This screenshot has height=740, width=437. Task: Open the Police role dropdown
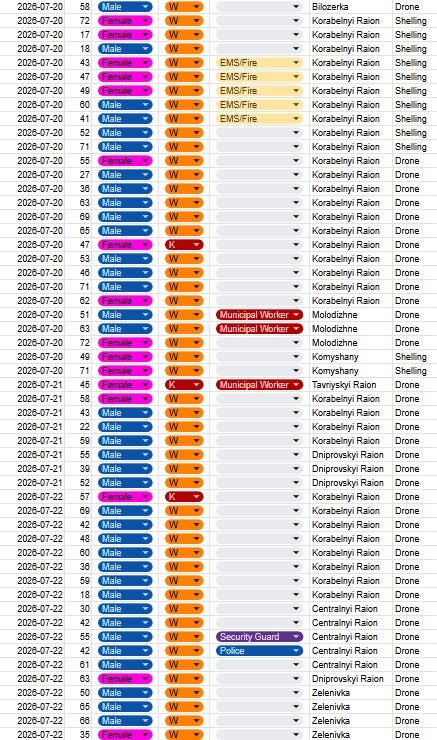(259, 651)
